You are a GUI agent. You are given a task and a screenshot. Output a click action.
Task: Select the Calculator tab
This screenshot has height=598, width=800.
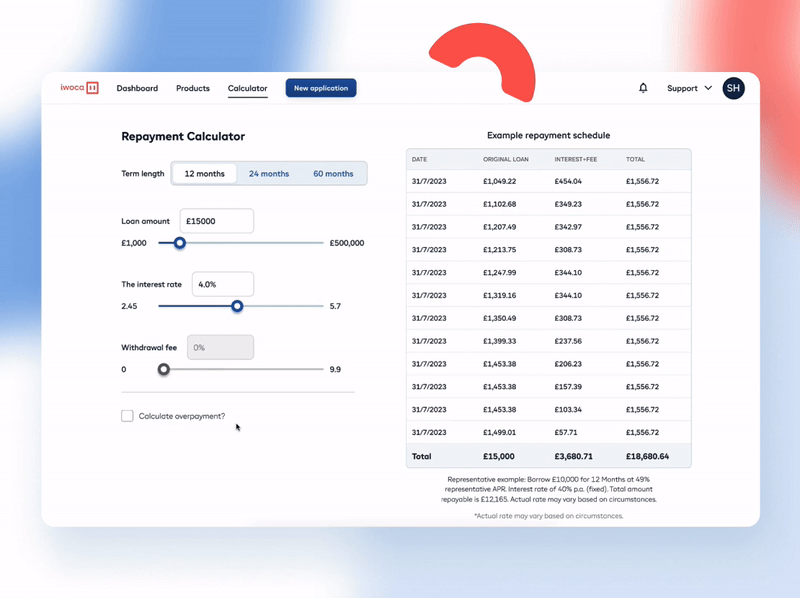click(247, 88)
